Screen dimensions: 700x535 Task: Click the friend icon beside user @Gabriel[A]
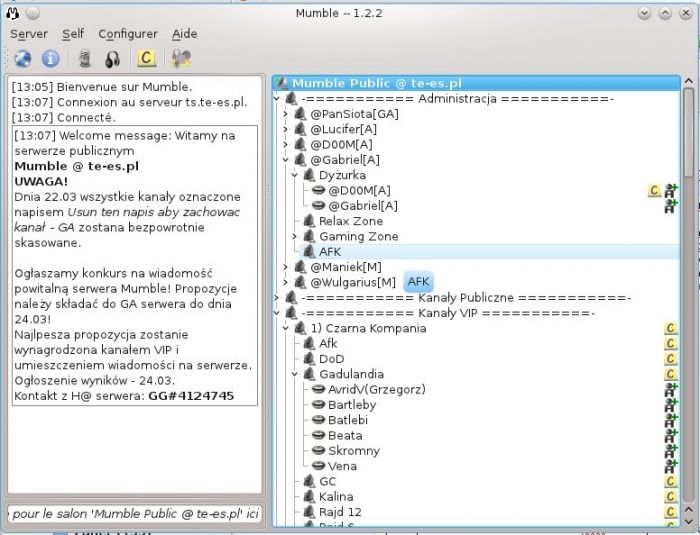[x=671, y=206]
